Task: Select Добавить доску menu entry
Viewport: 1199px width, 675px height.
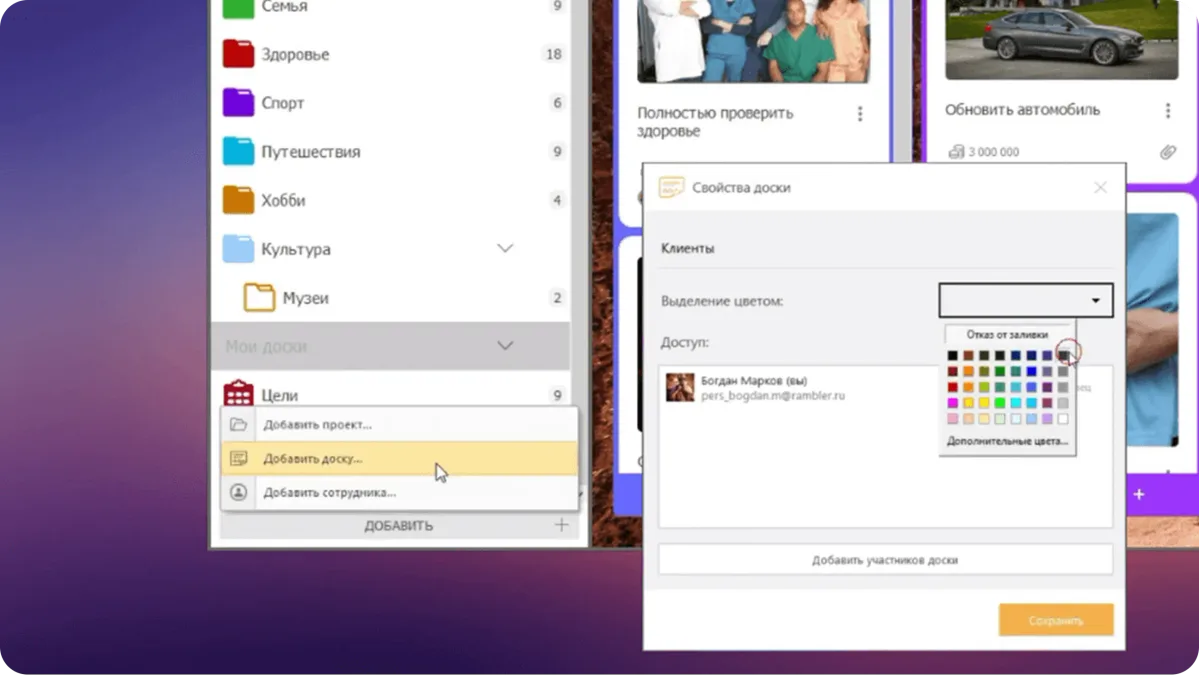Action: click(x=312, y=459)
